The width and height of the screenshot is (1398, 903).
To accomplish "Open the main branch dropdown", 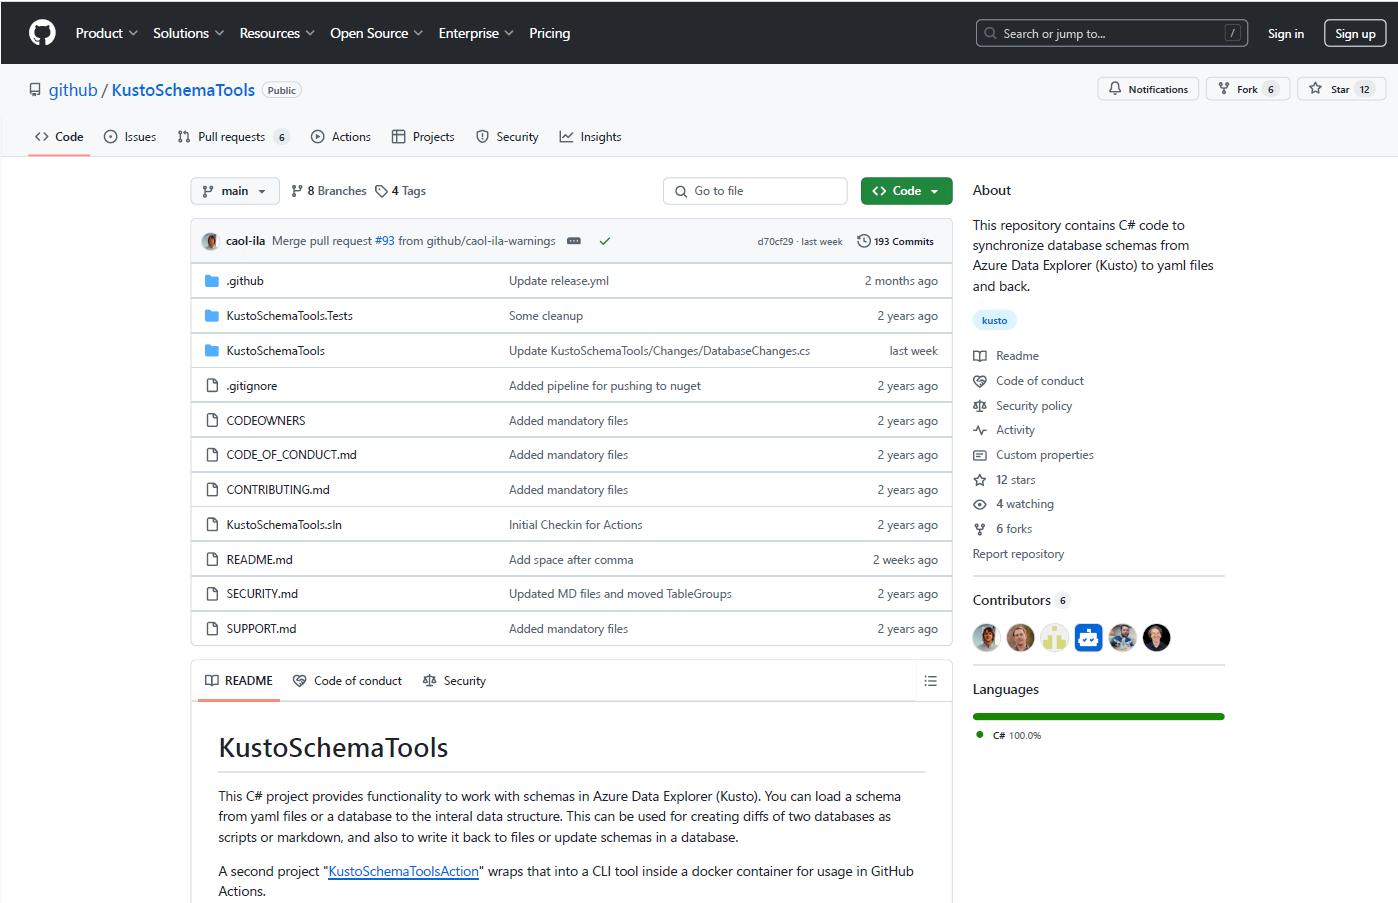I will 234,191.
